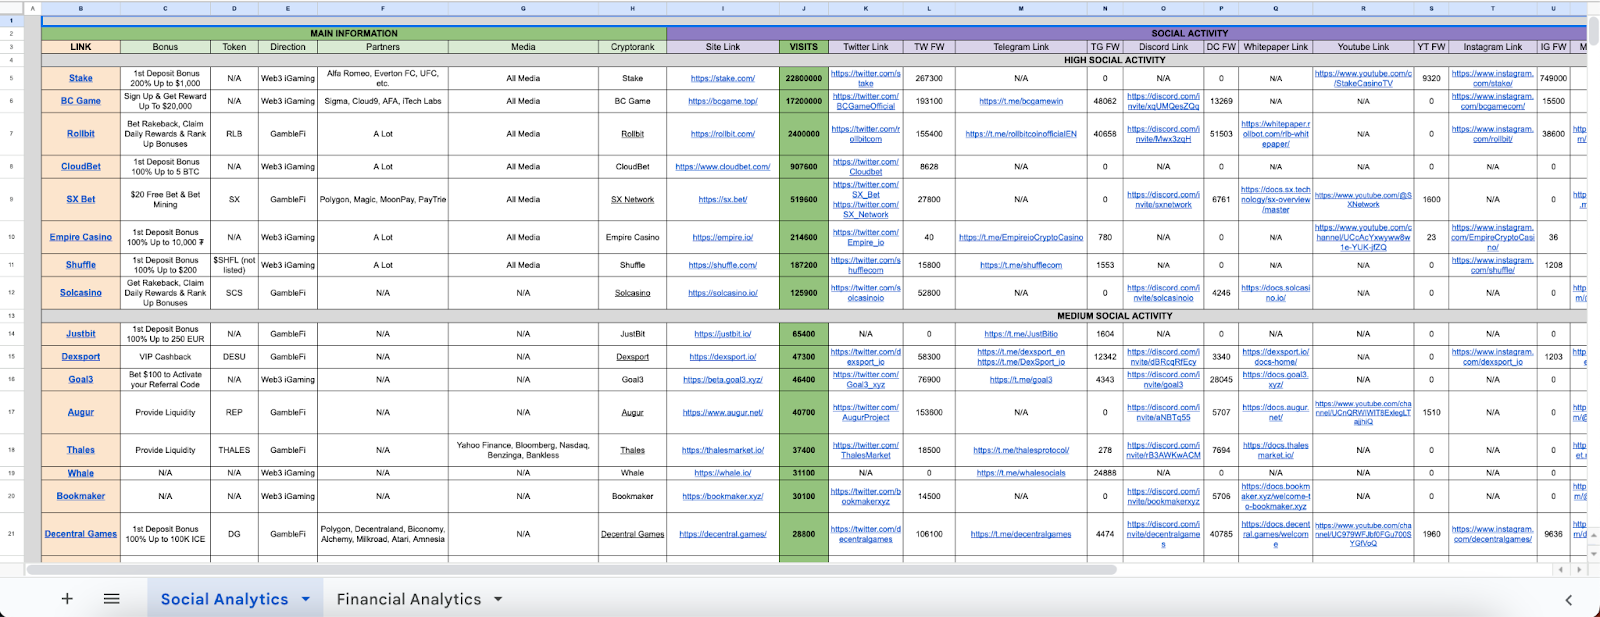Open the Justbit link in the LINK column

coord(81,334)
